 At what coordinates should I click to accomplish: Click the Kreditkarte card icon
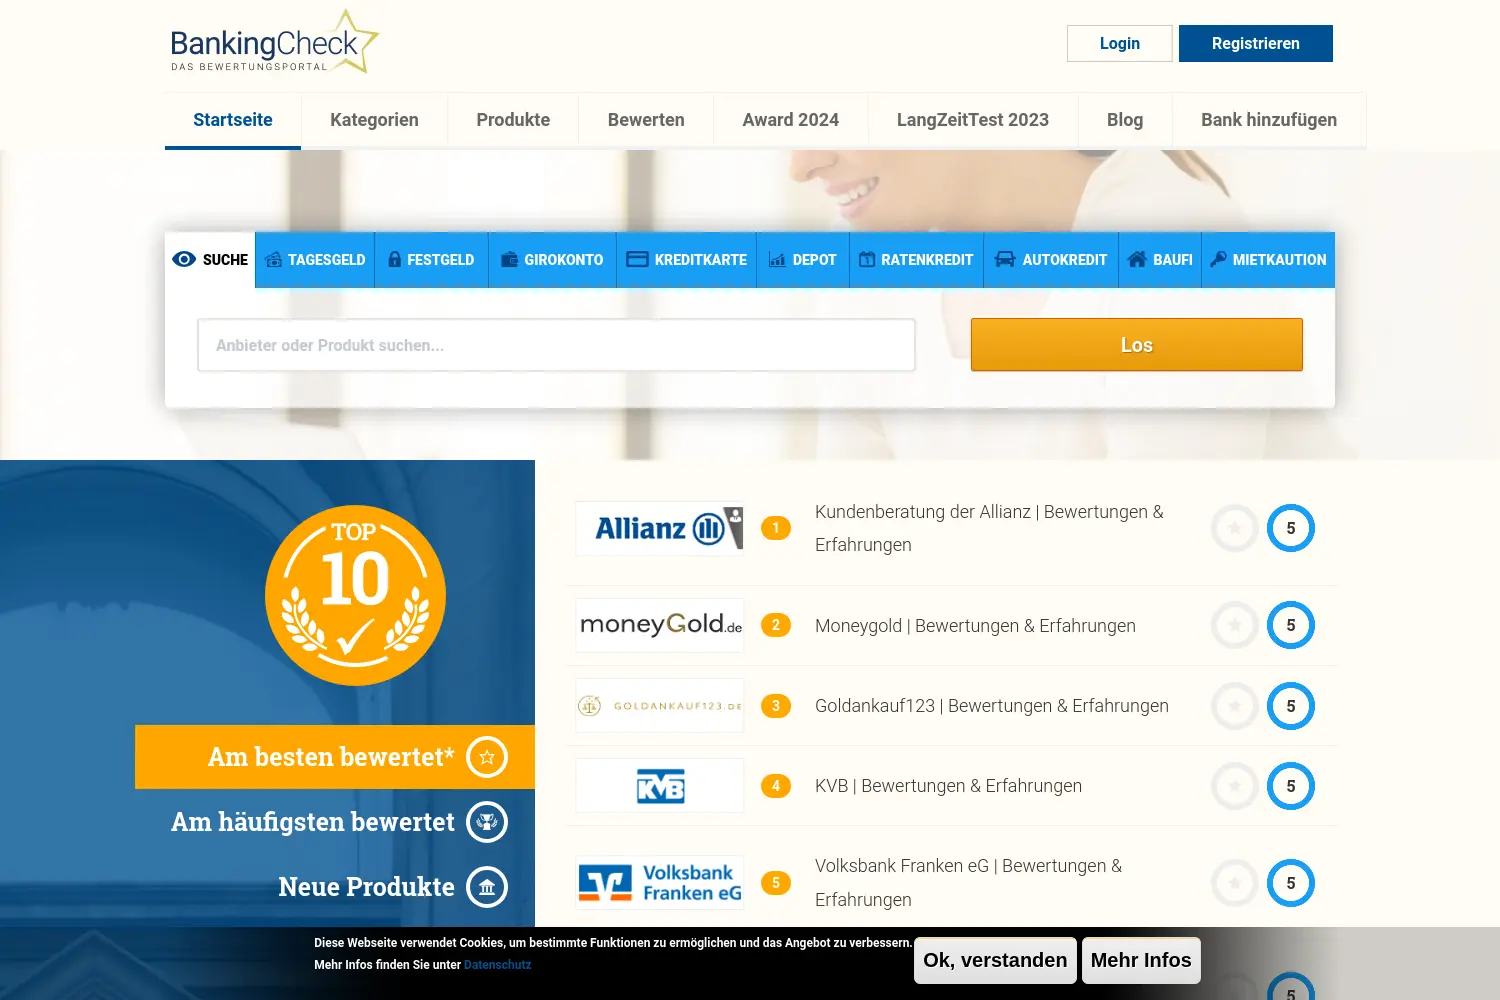pyautogui.click(x=637, y=259)
